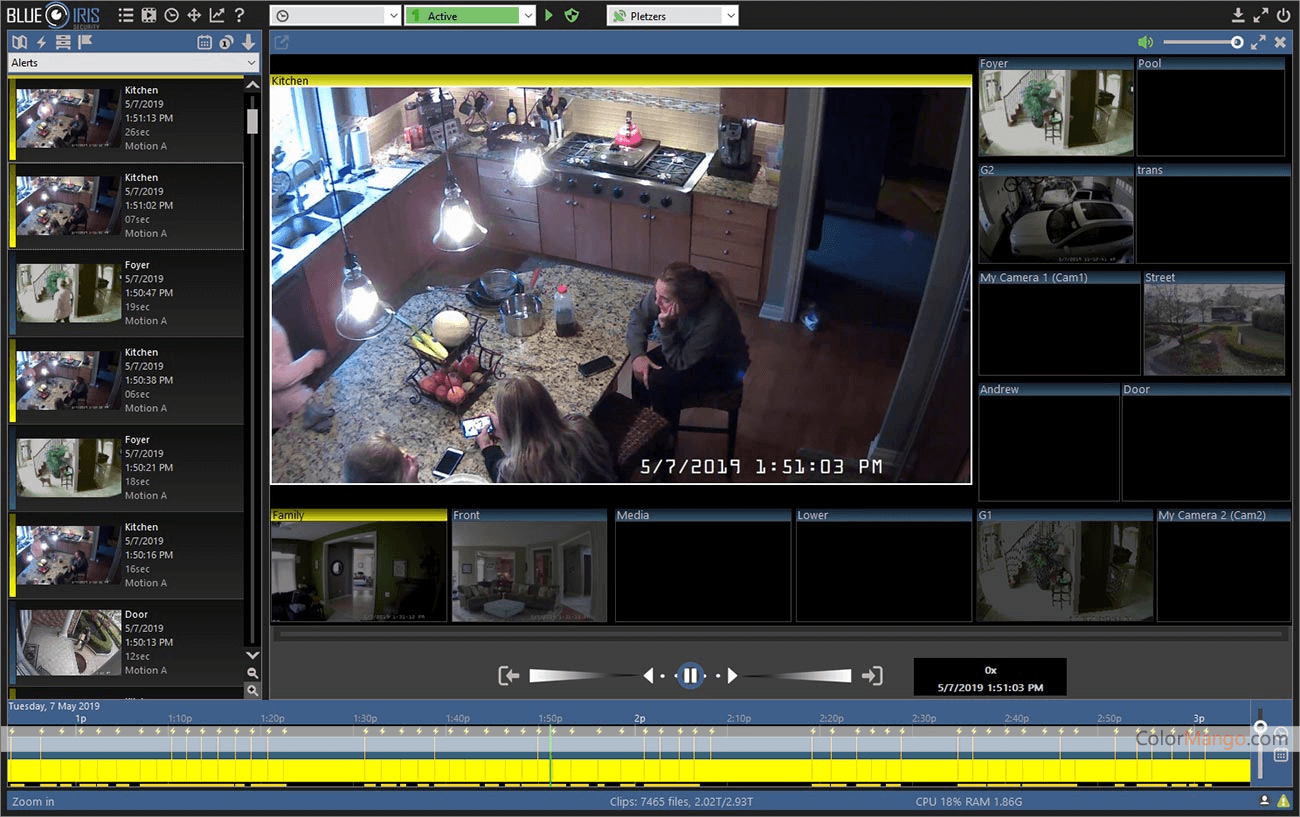Open the schedule clock icon in top toolbar
1300x817 pixels.
tap(171, 15)
